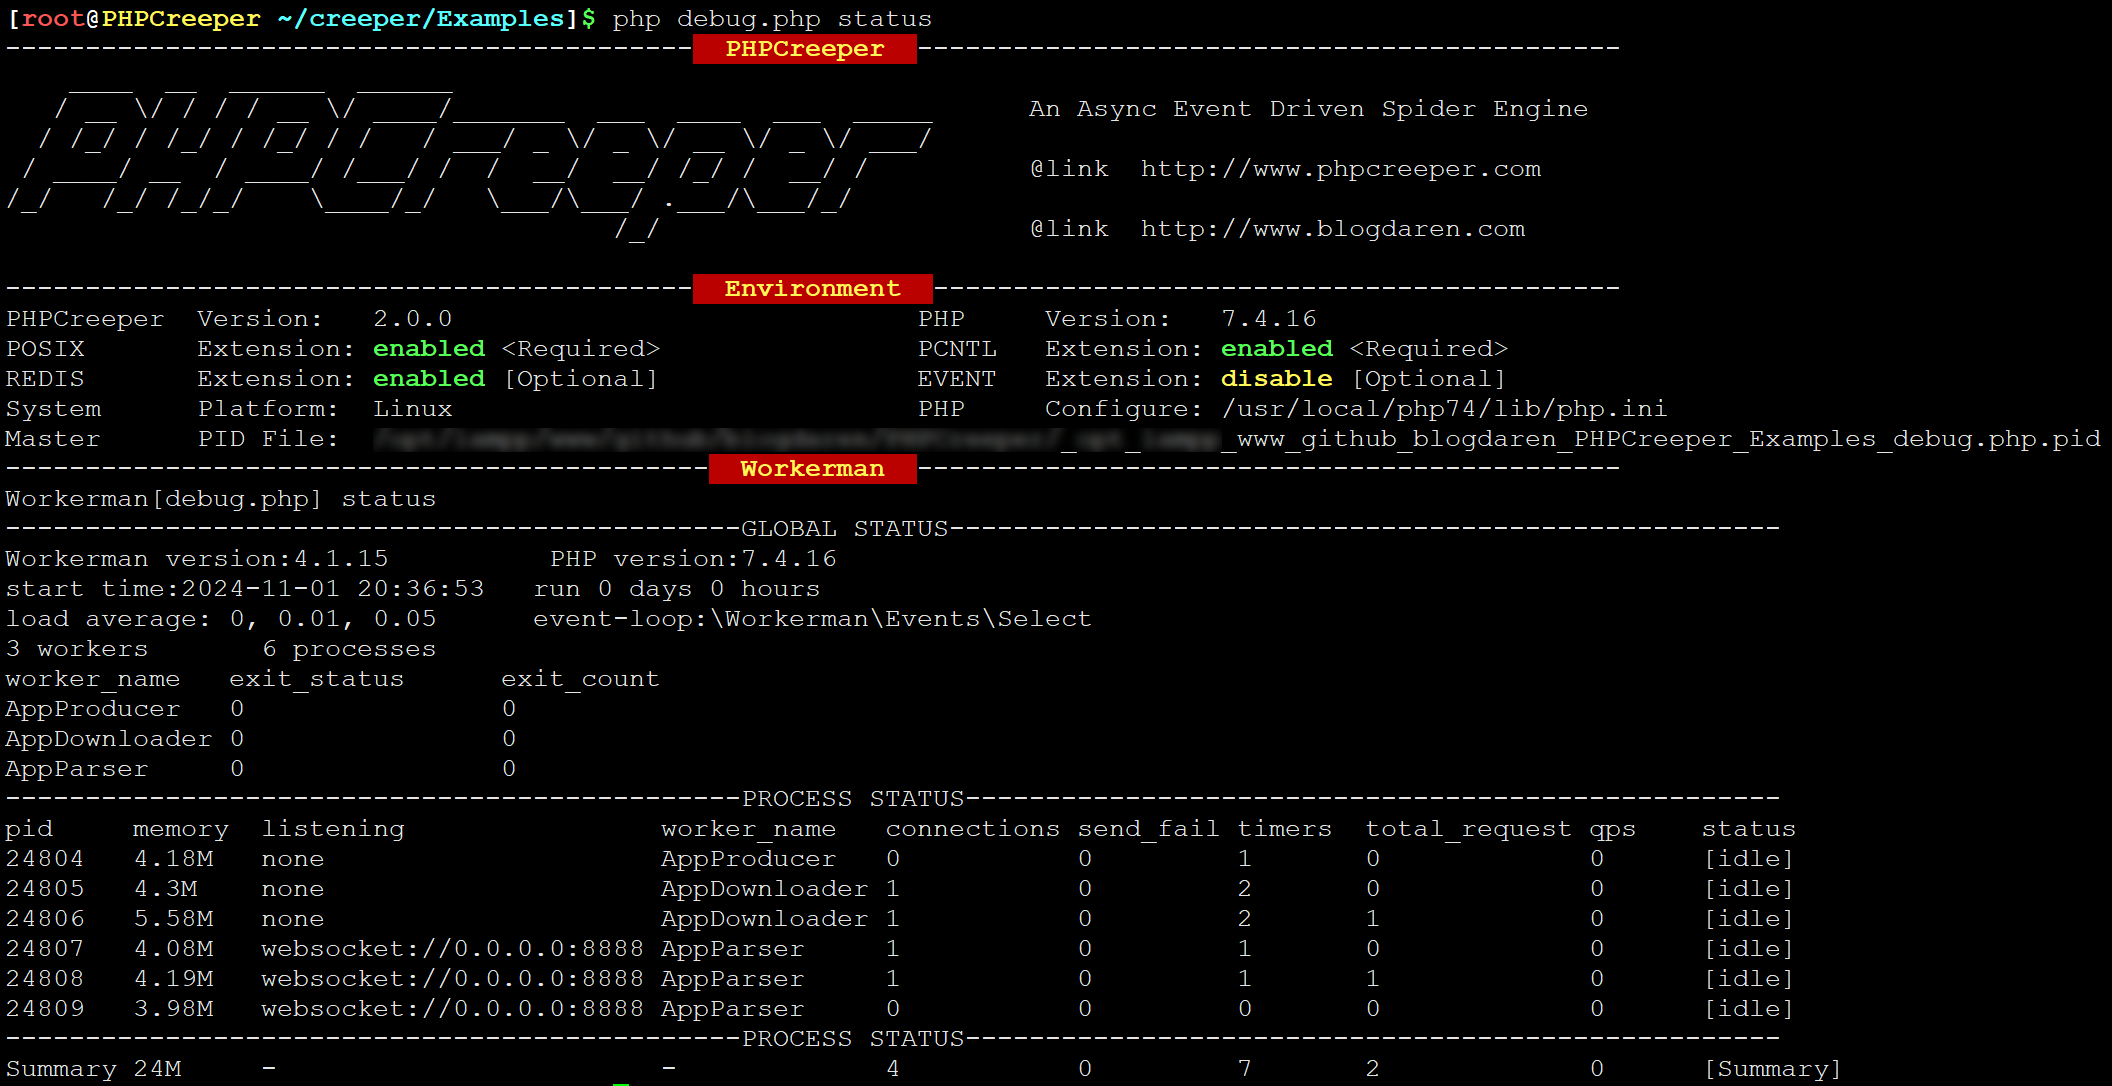This screenshot has width=2112, height=1086.
Task: Click the '3 workers' count
Action: point(77,649)
